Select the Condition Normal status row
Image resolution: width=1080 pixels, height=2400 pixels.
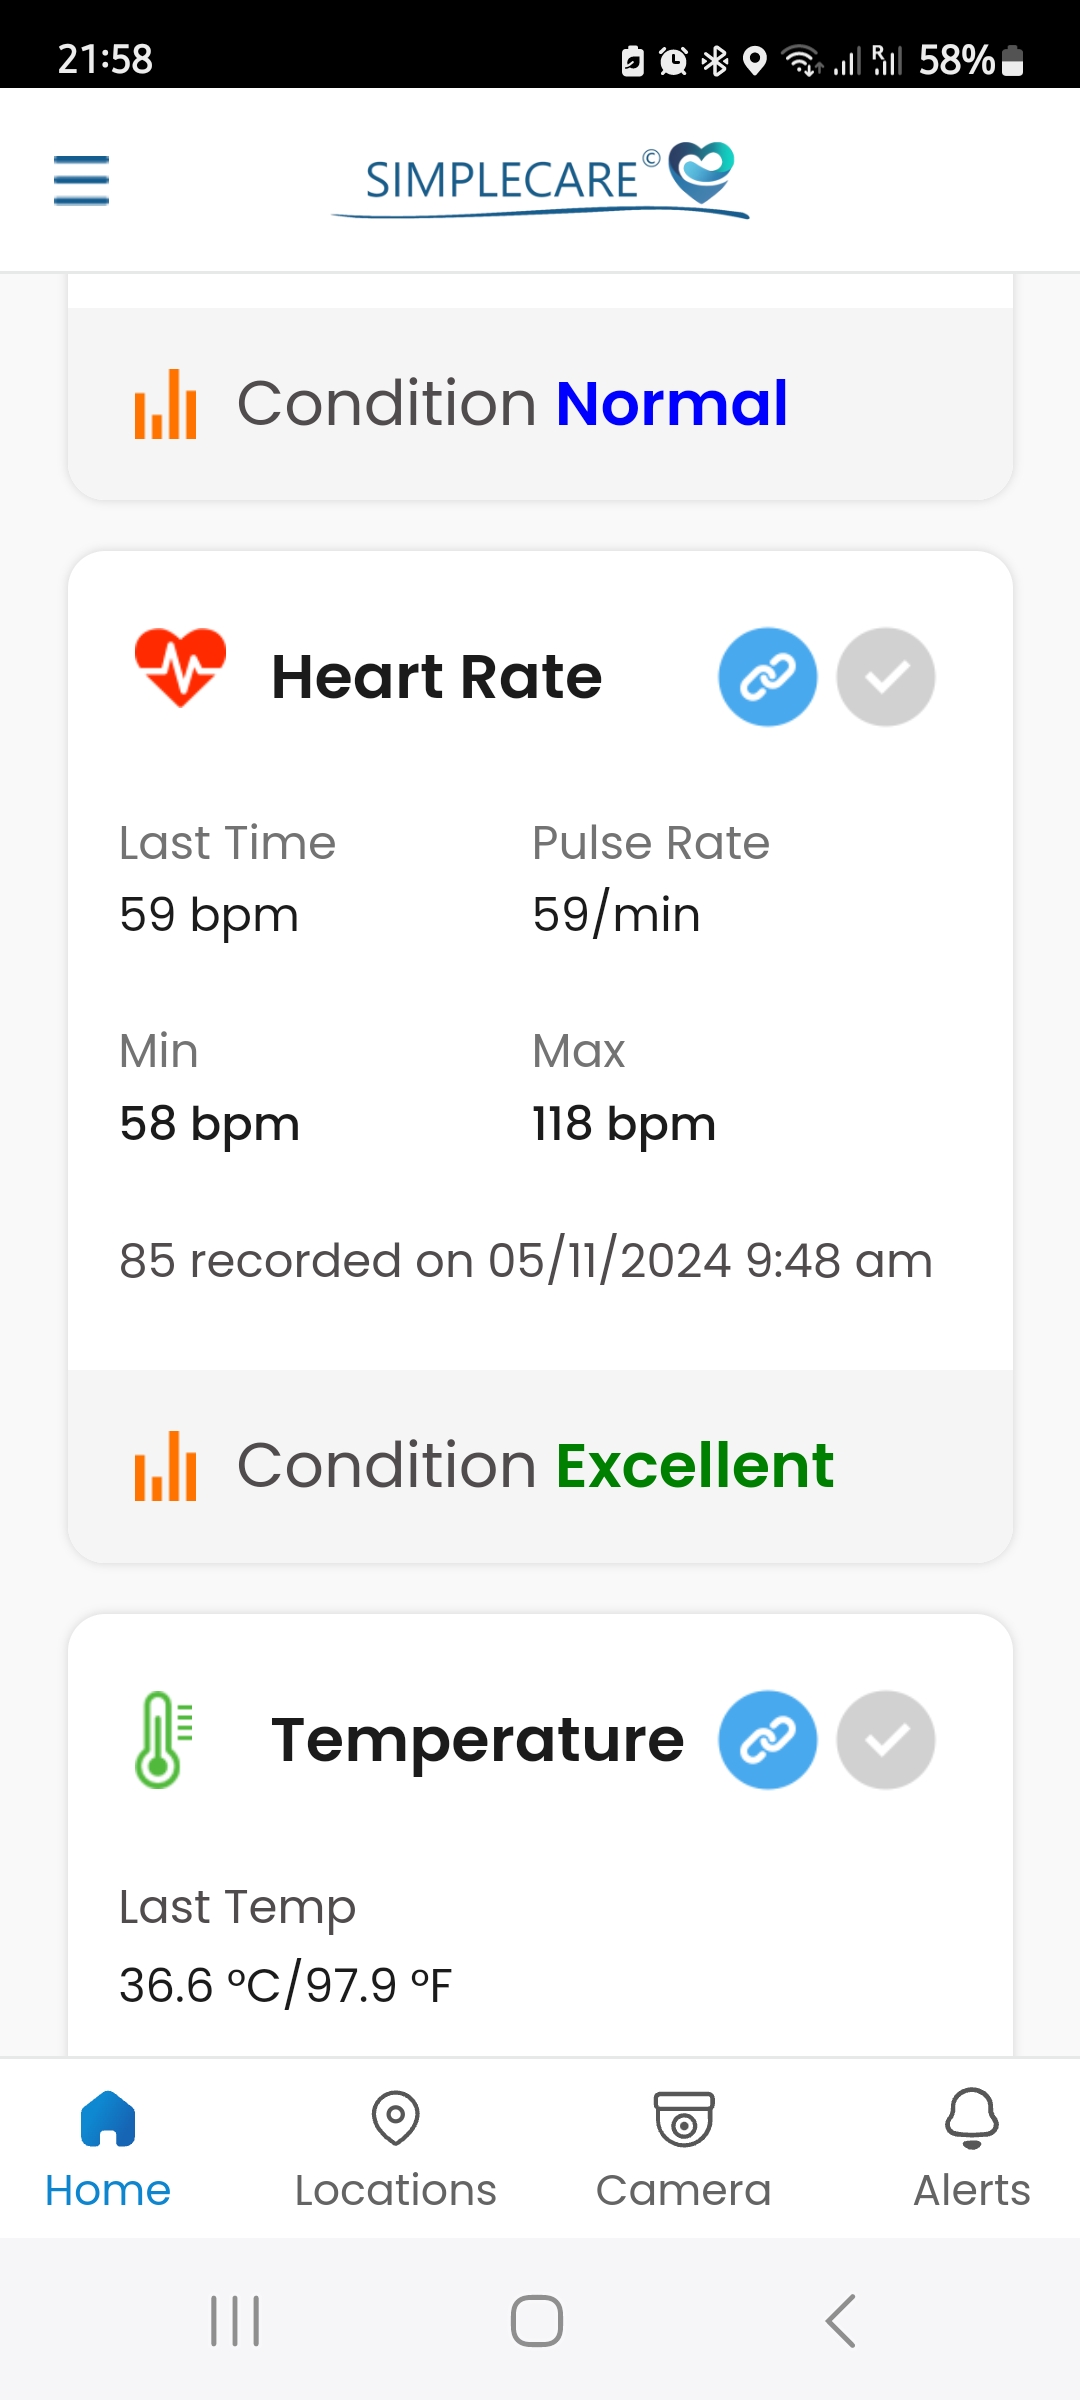click(x=540, y=404)
